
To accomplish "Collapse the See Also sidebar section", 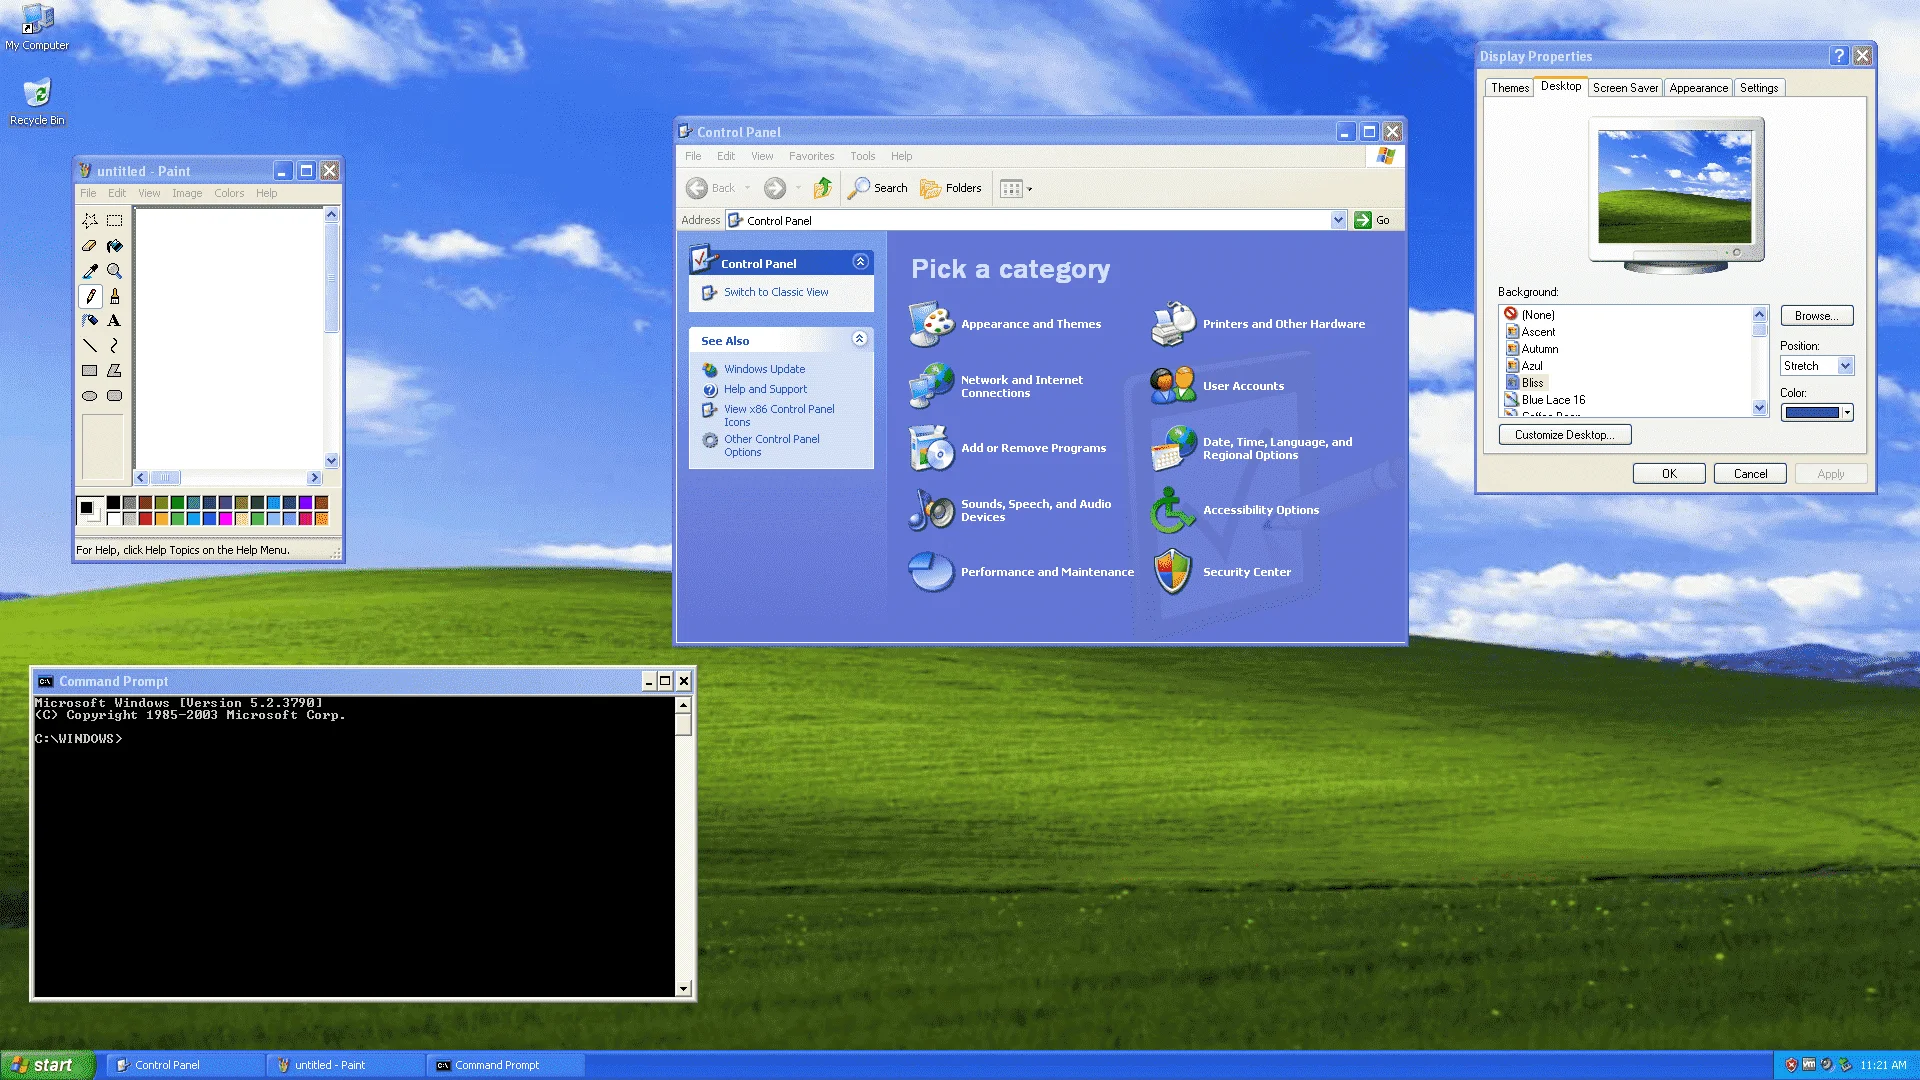I will 859,339.
